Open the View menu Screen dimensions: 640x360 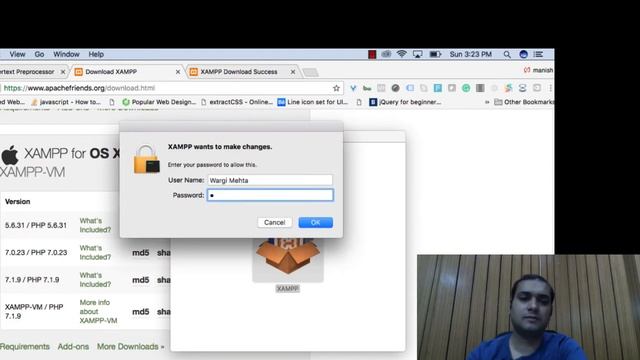17,54
